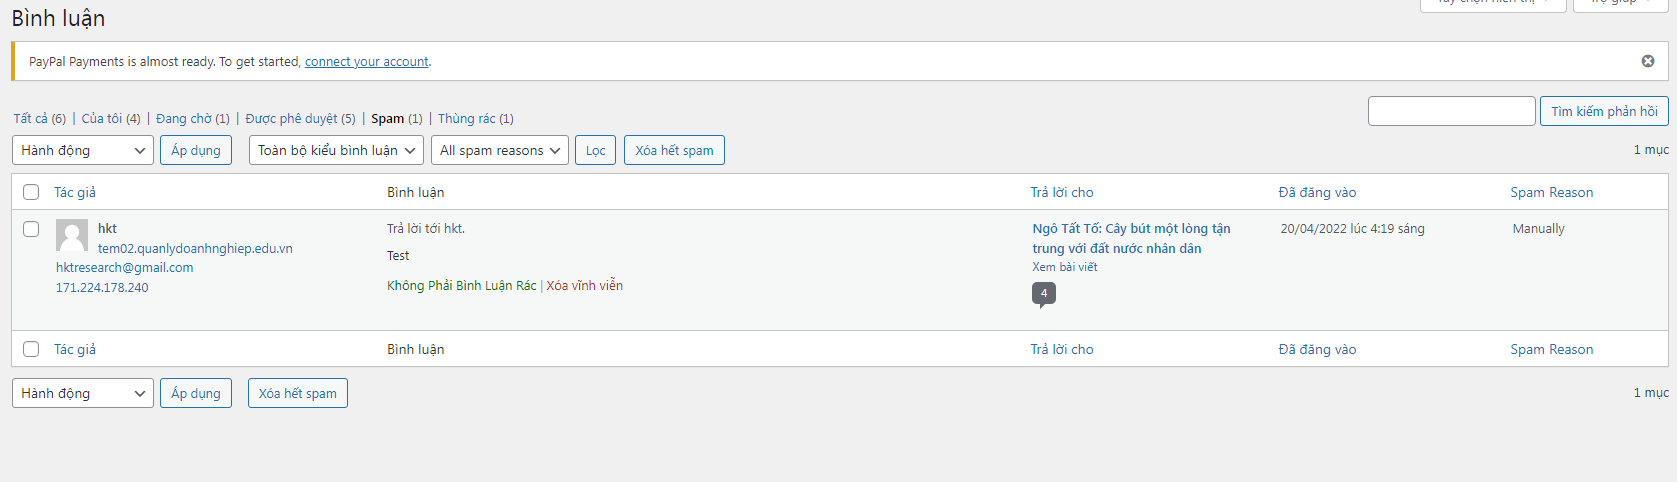Switch to the Tất cả comments filter
Screen dimensions: 1677x482
point(30,118)
